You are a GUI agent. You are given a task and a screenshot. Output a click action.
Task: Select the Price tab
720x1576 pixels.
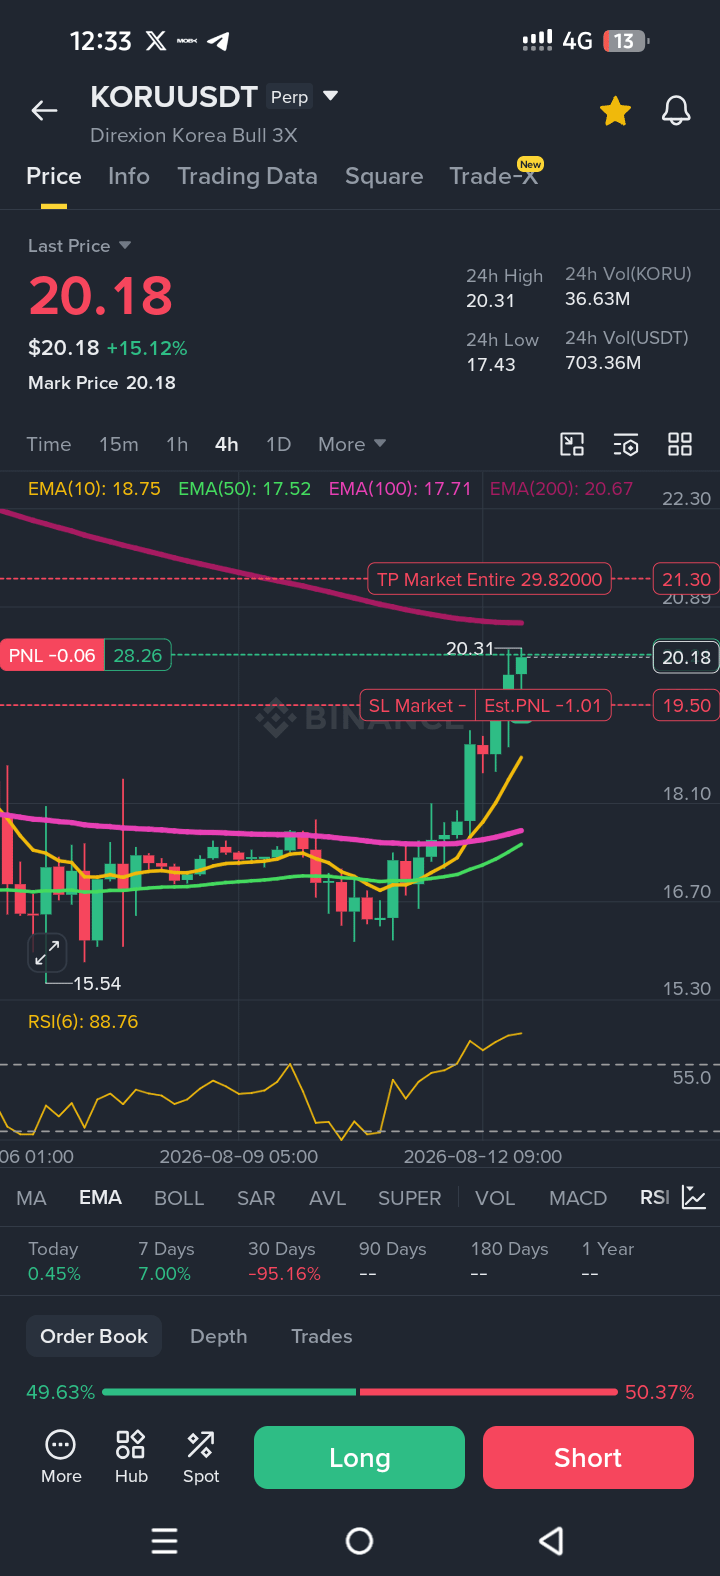click(54, 176)
